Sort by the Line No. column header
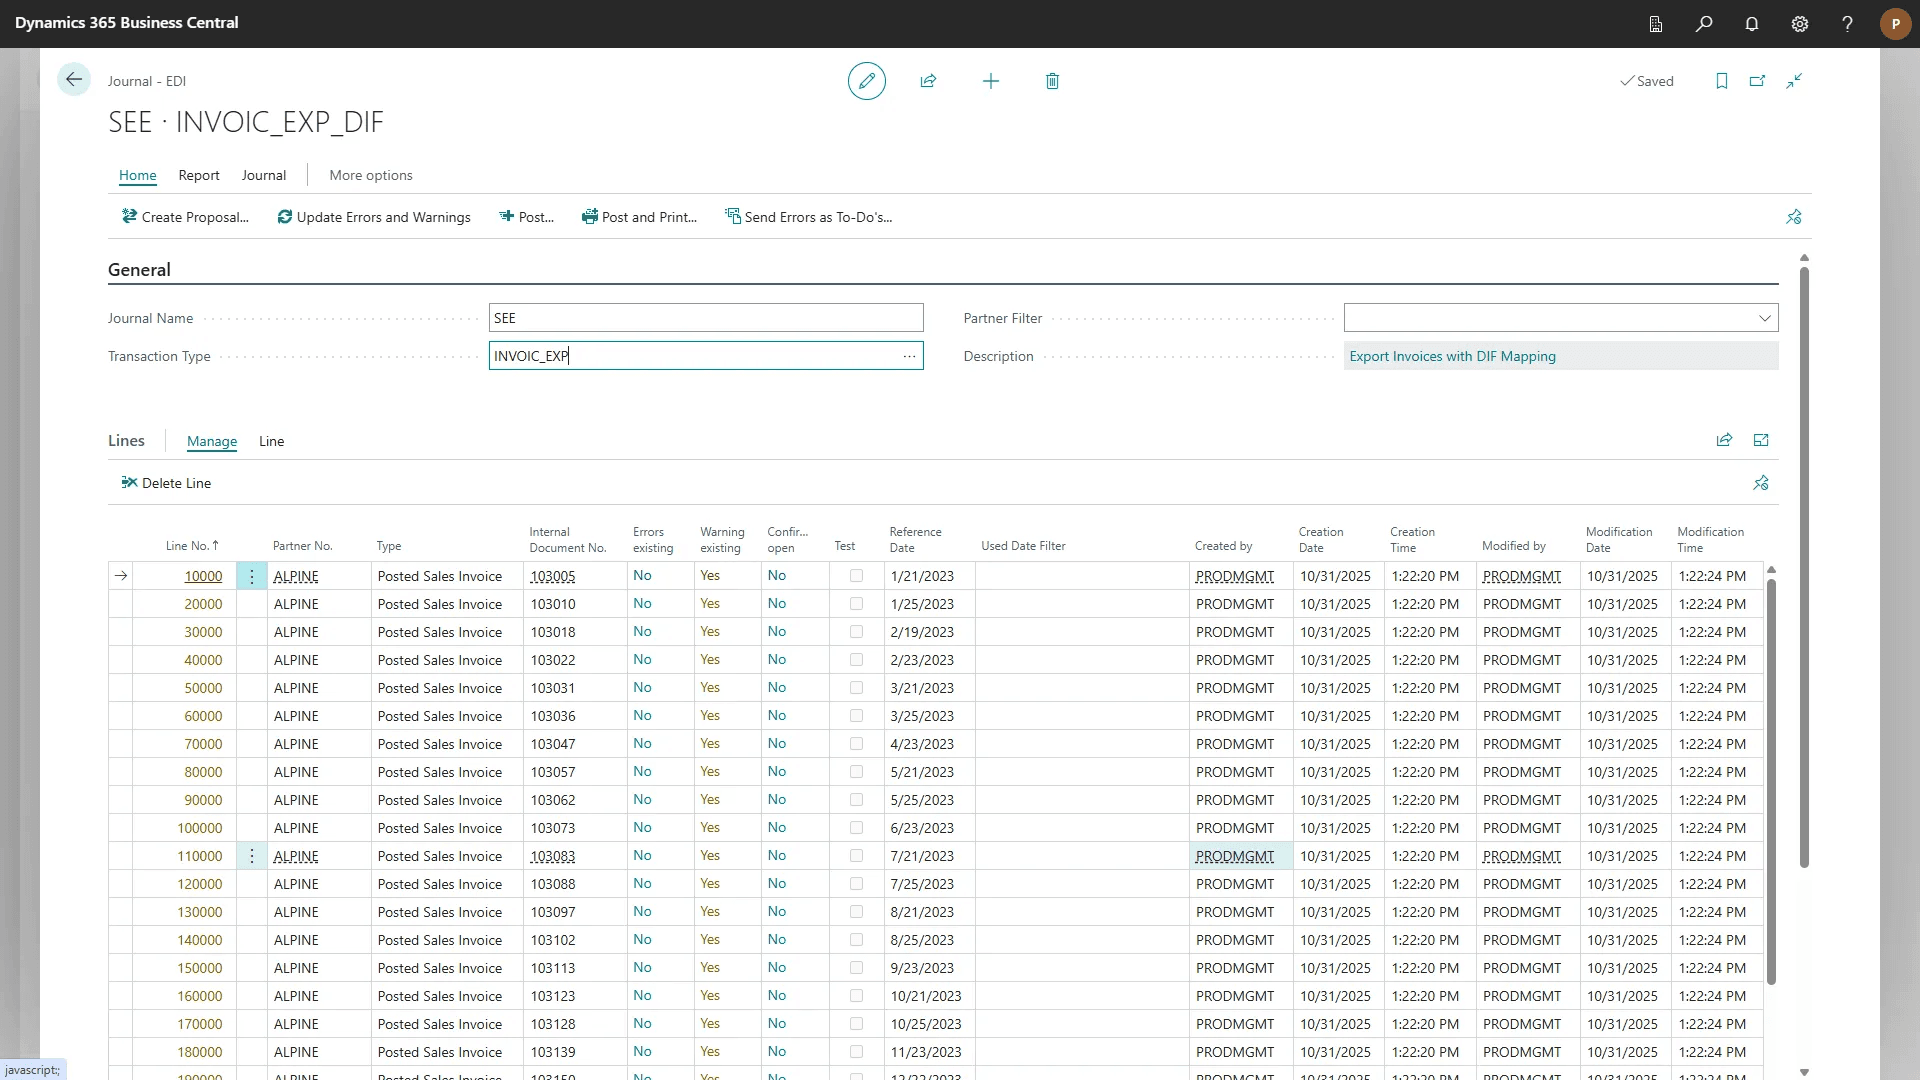The width and height of the screenshot is (1920, 1080). point(192,546)
